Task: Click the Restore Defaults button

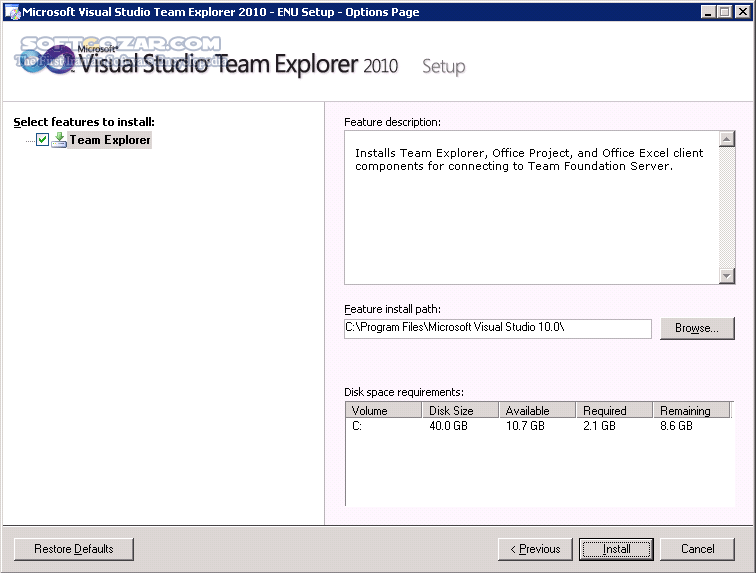Action: click(74, 549)
